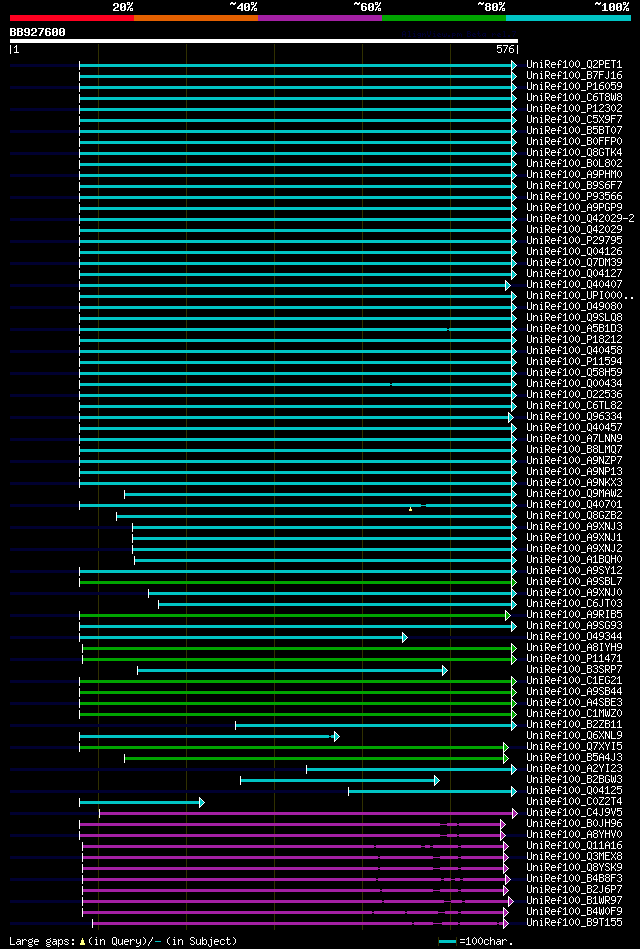Image resolution: width=640 pixels, height=949 pixels.
Task: Click the purple alignment bar for B1WR97
Action: coord(296,901)
